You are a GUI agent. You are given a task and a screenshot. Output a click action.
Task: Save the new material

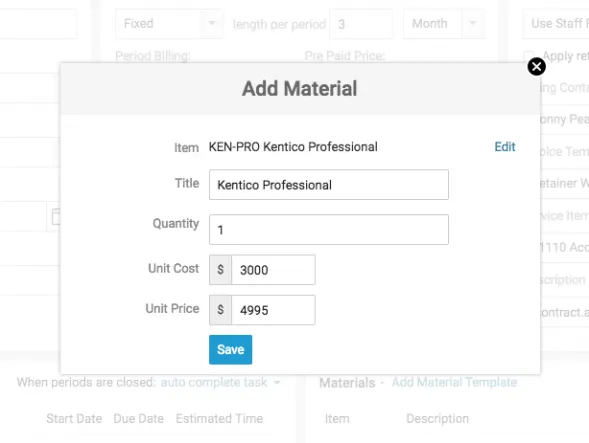[x=230, y=349]
